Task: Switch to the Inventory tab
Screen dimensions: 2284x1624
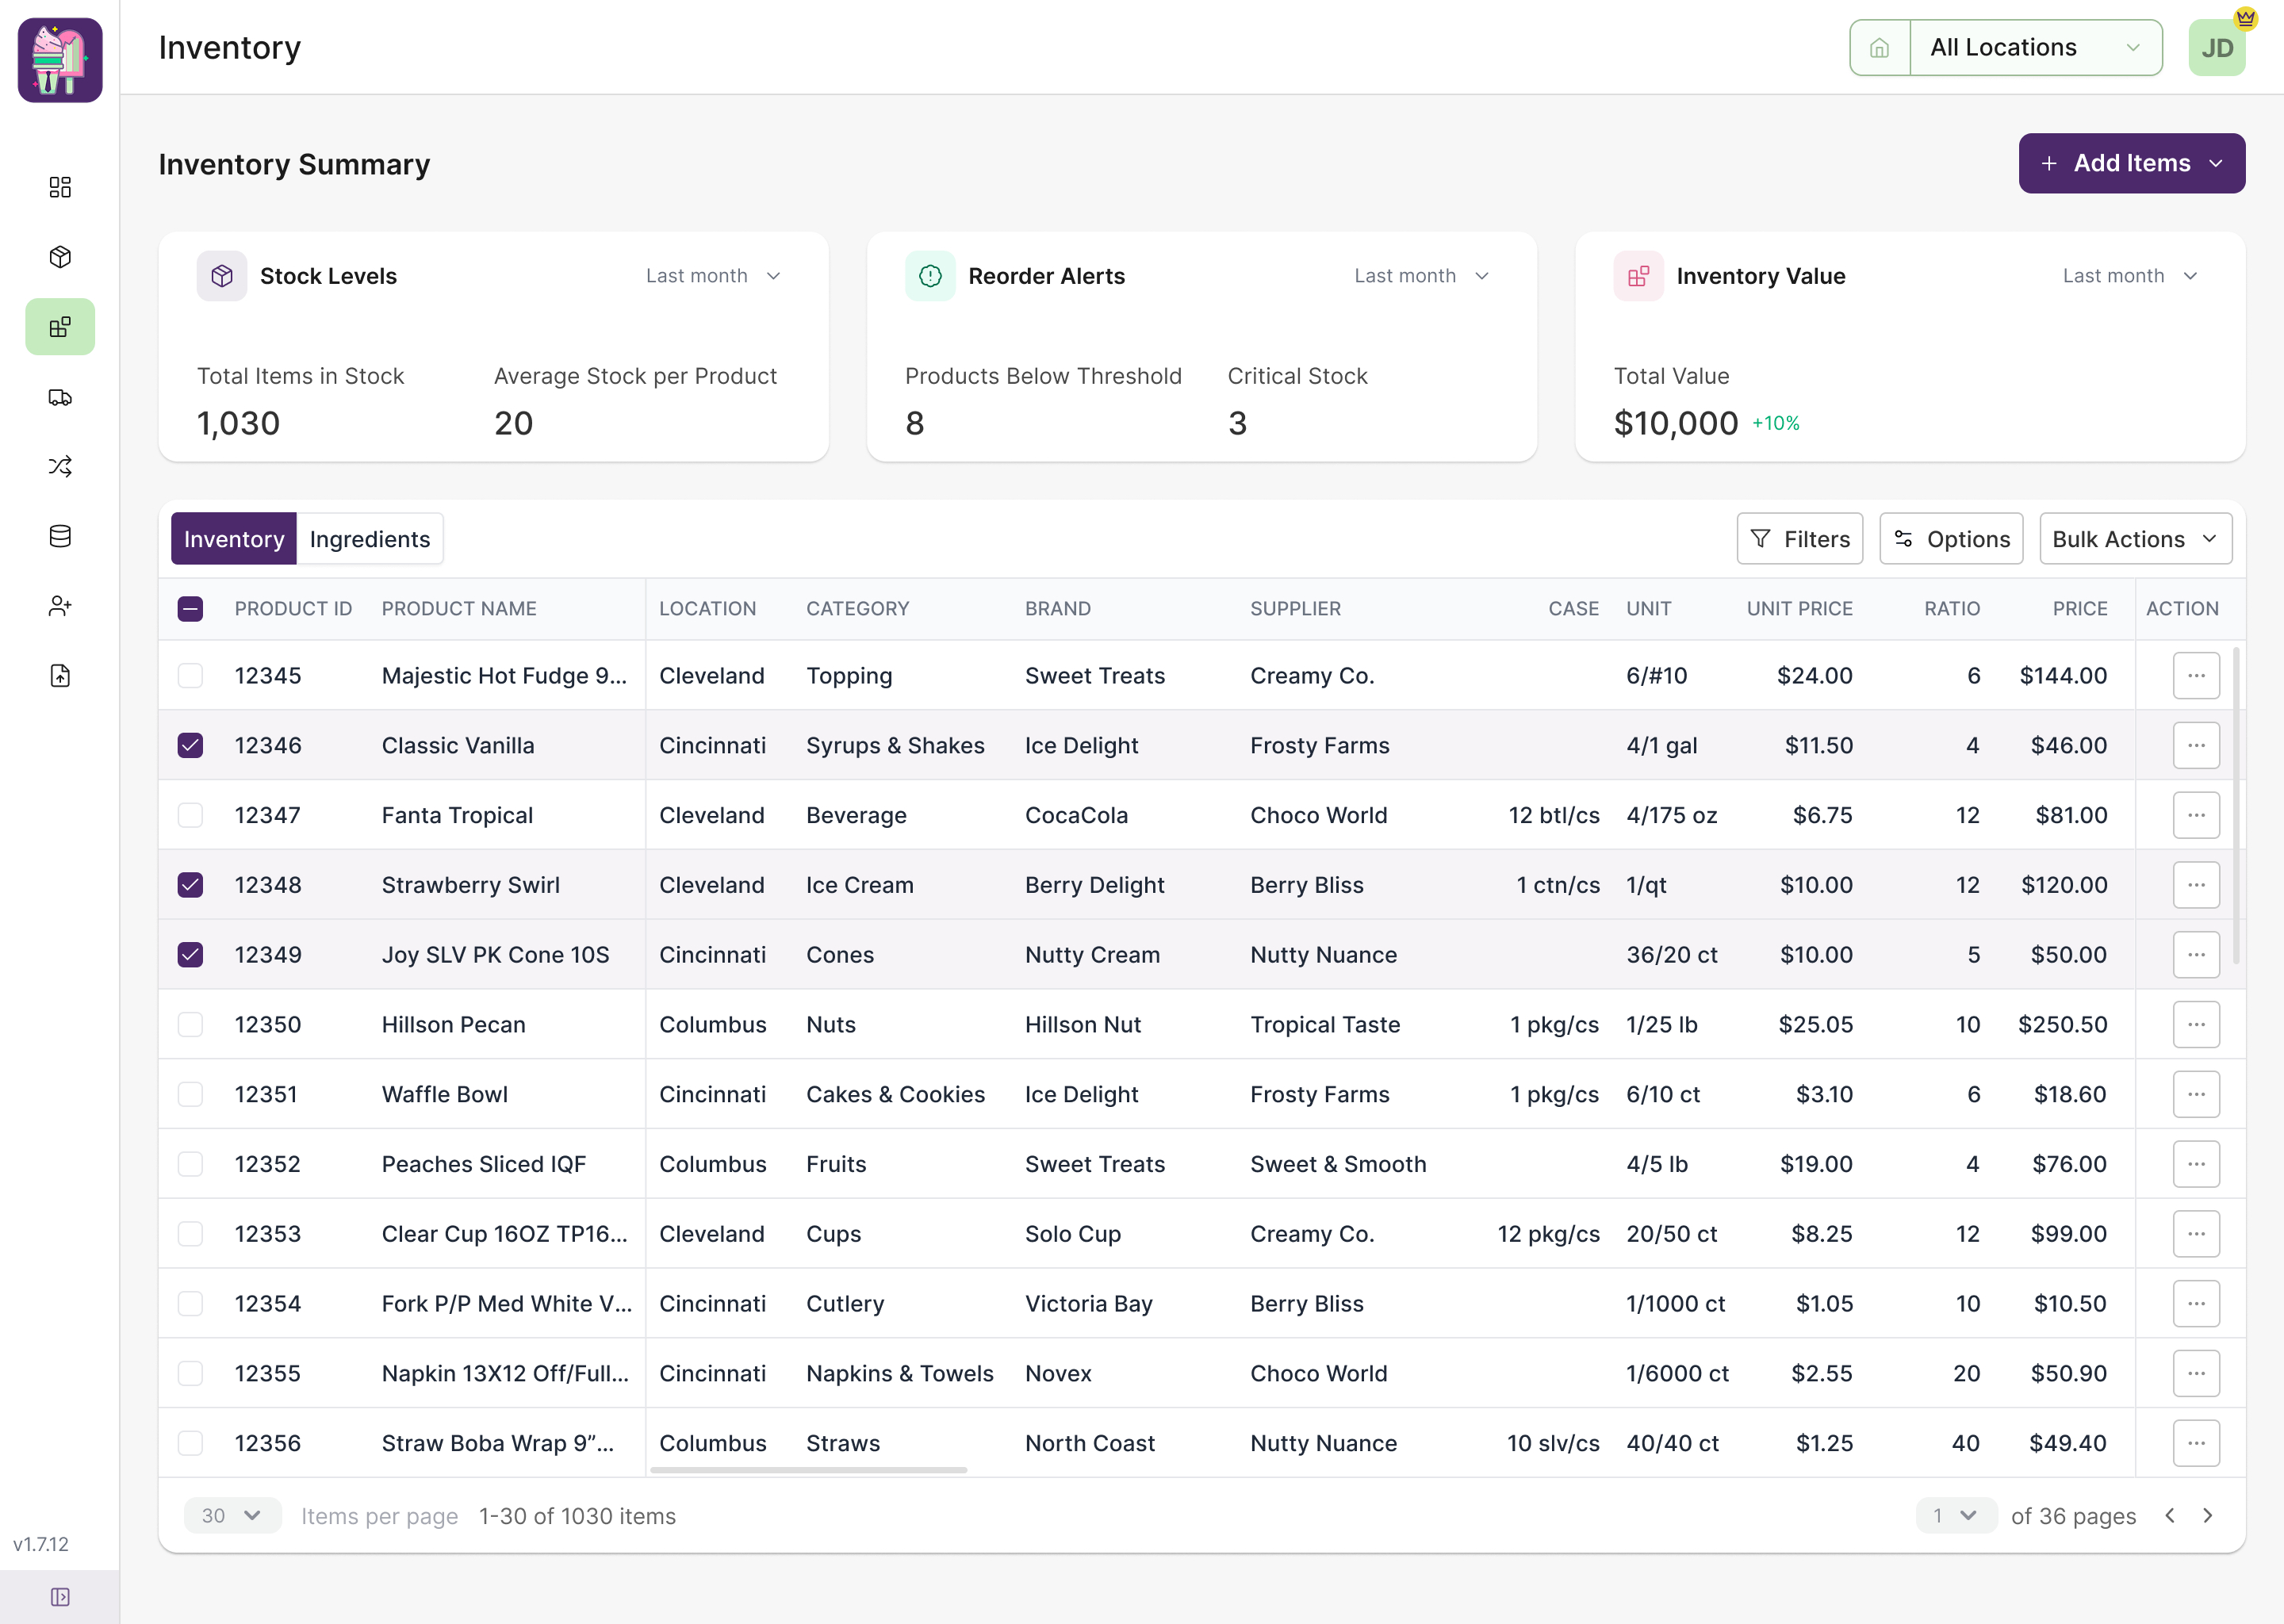Action: point(234,539)
